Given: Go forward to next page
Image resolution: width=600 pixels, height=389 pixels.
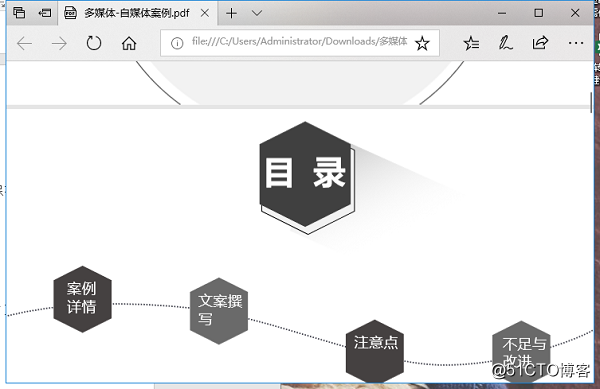Looking at the screenshot, I should [x=59, y=43].
